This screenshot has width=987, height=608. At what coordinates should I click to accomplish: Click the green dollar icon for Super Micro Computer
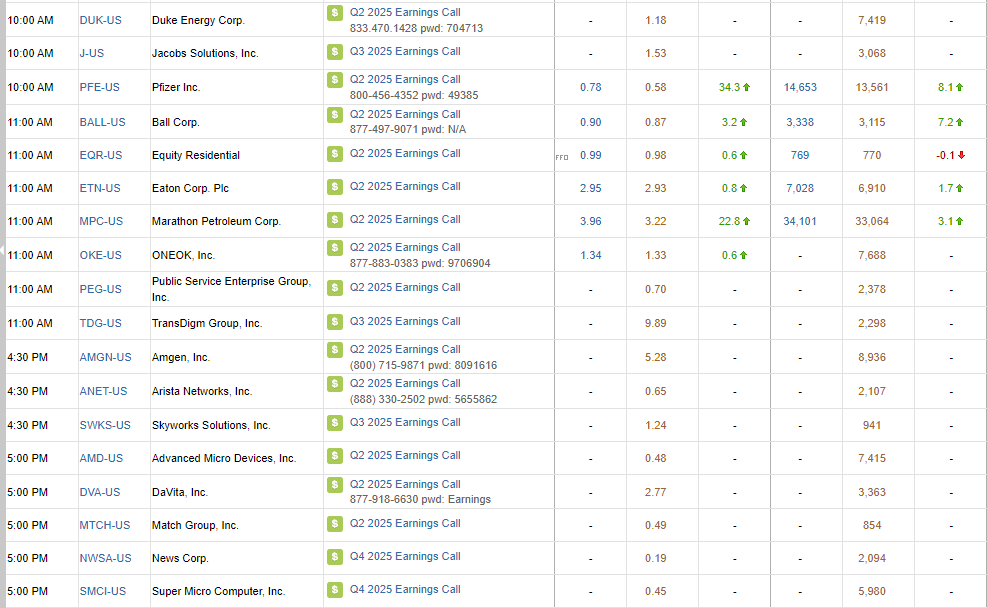click(335, 590)
